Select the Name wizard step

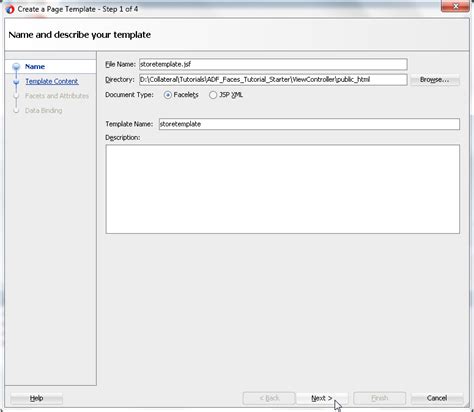[35, 67]
